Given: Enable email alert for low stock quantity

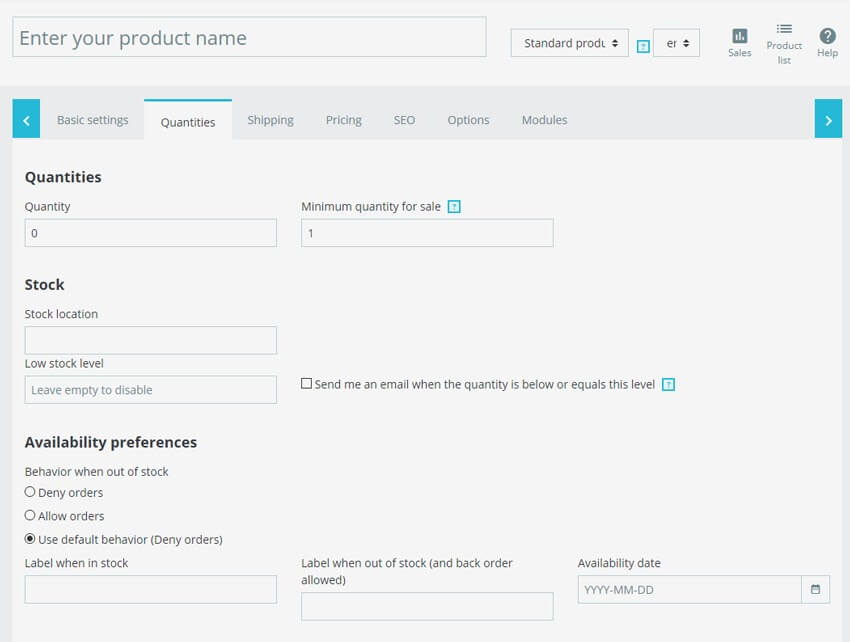Looking at the screenshot, I should click(x=306, y=384).
